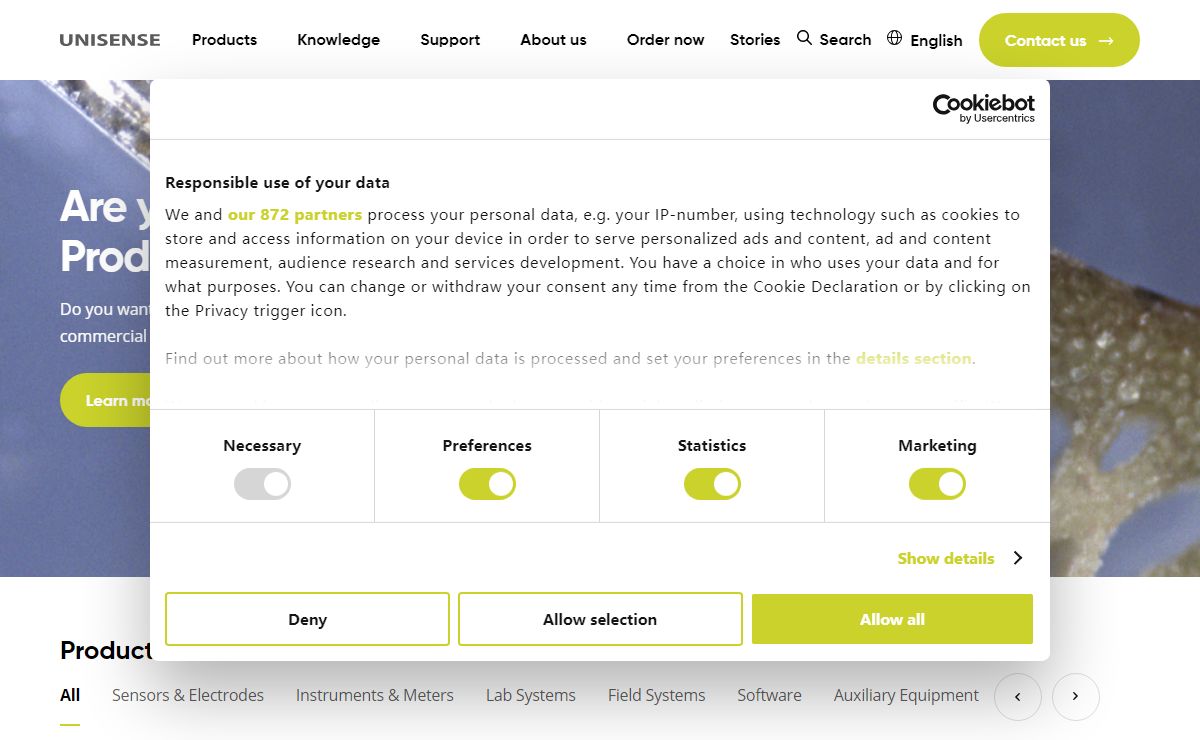Switch to the Lab Systems tab
The image size is (1200, 740).
tap(530, 695)
